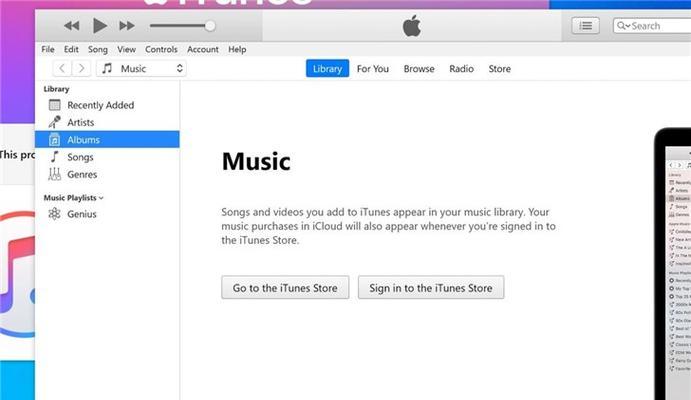Go forward with the right chevron
The image size is (691, 400).
coord(81,68)
